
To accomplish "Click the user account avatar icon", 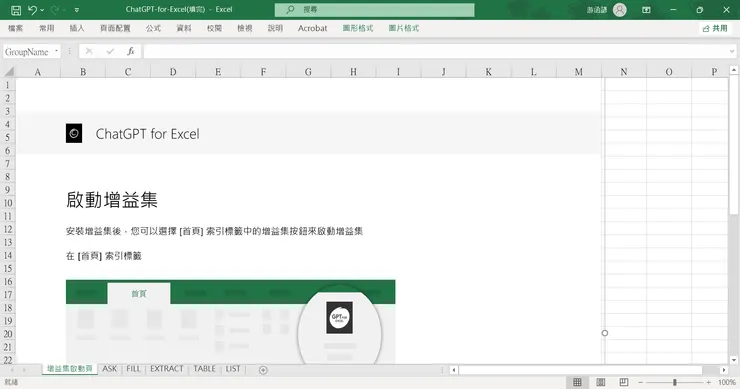I will point(620,9).
